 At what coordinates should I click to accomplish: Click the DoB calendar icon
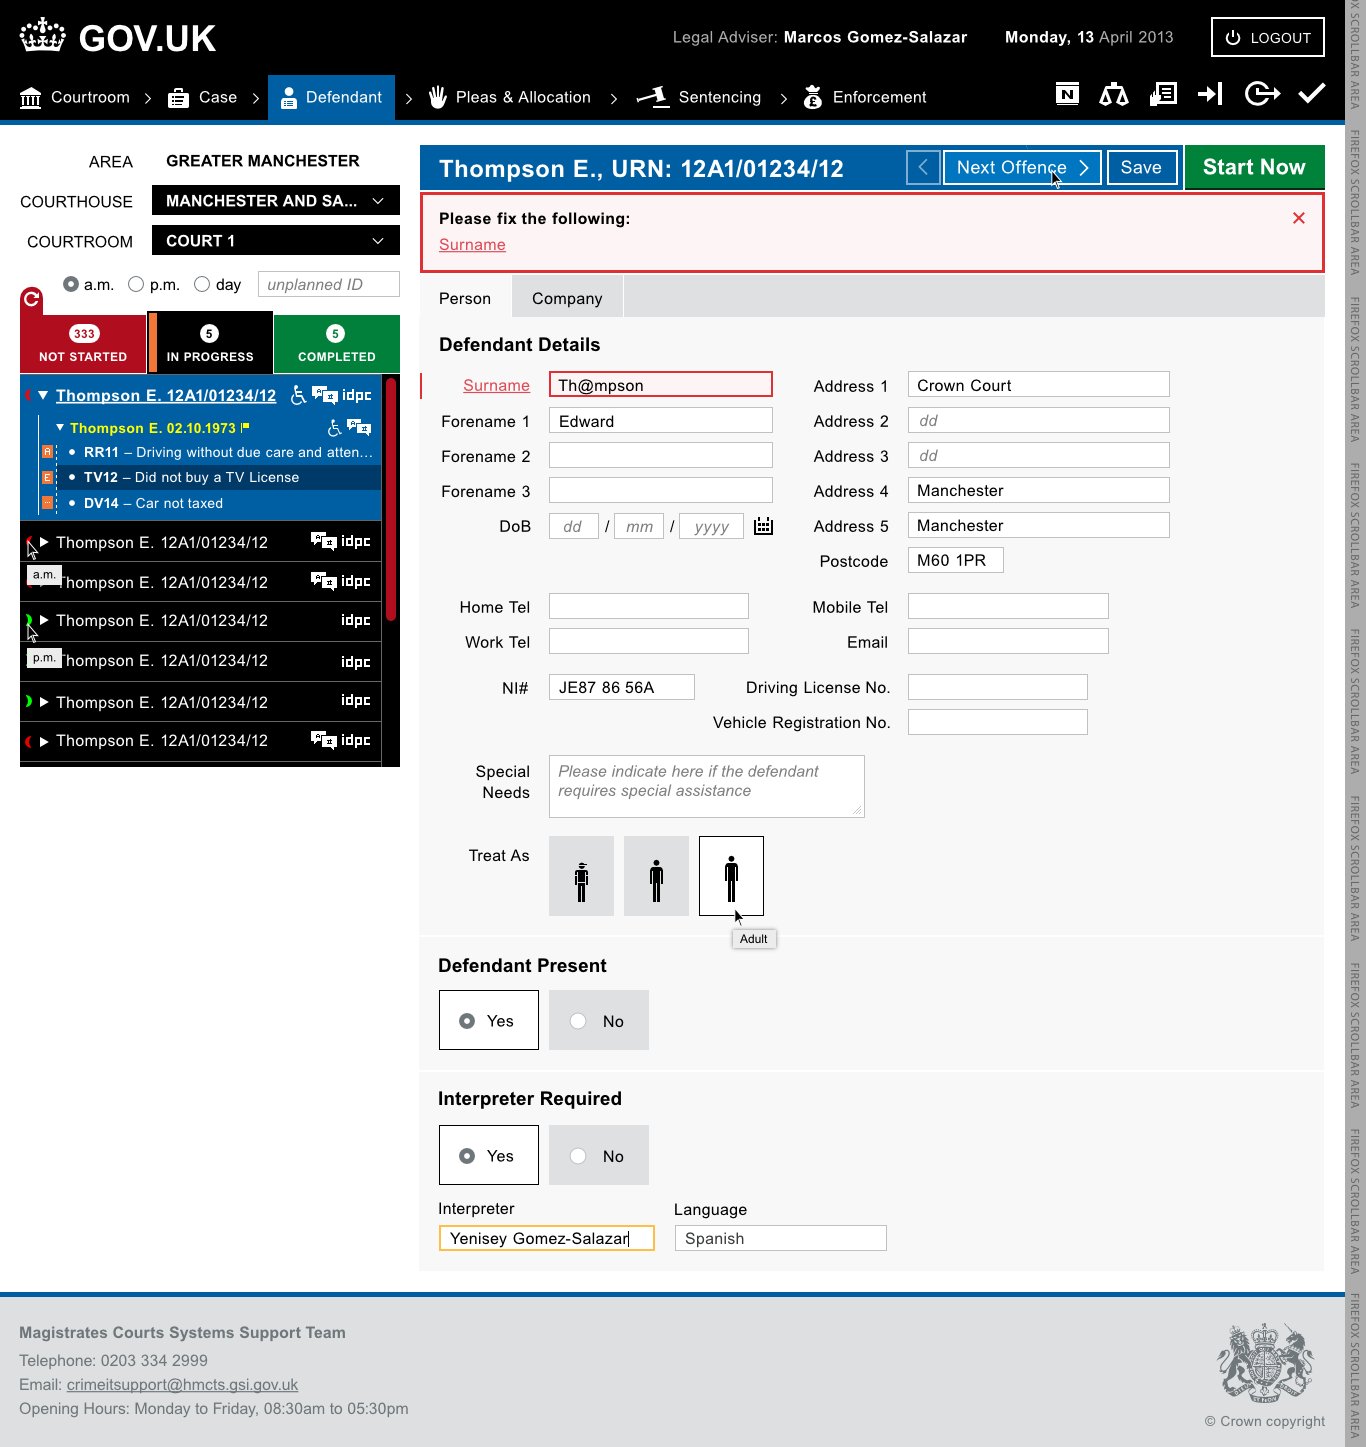tap(764, 526)
